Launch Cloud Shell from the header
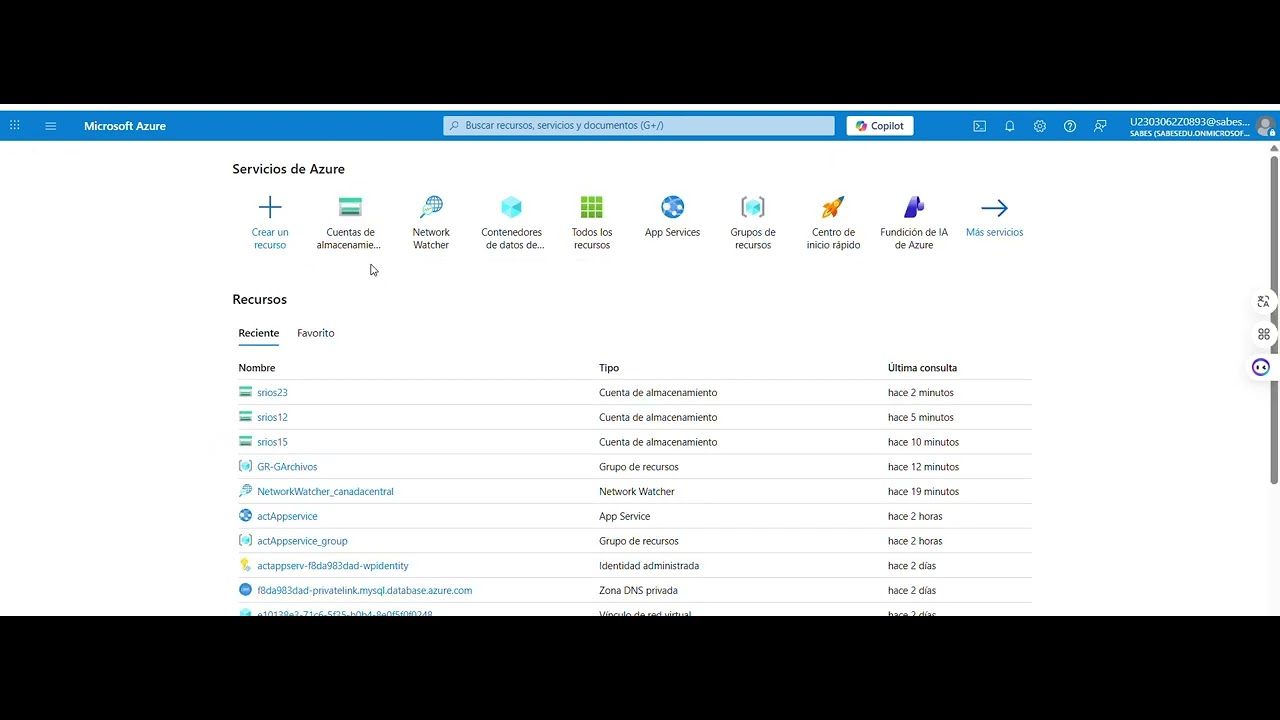Image resolution: width=1280 pixels, height=720 pixels. click(980, 126)
